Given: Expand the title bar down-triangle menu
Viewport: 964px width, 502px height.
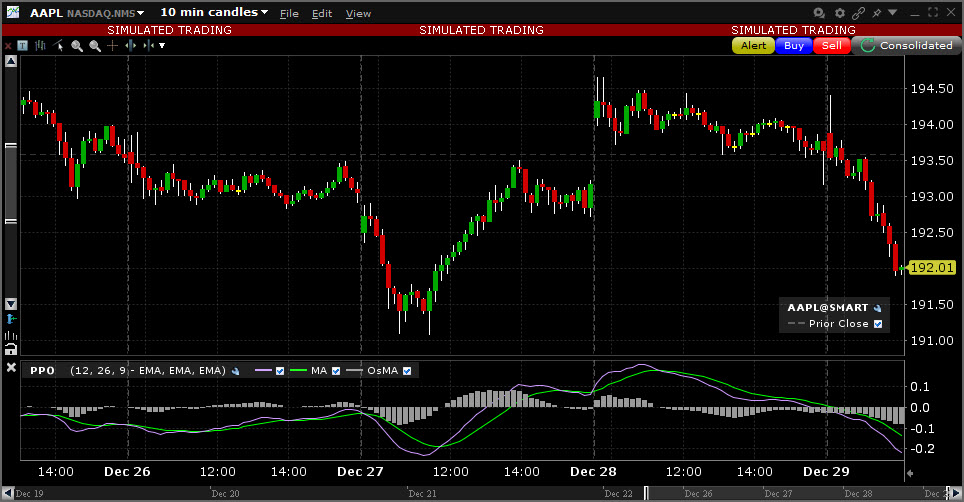Looking at the screenshot, I should tap(893, 12).
